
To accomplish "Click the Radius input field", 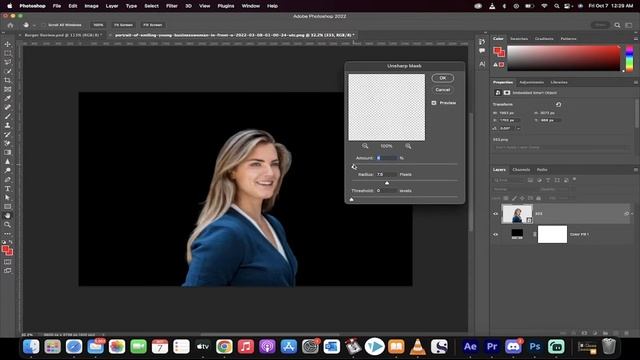I will pyautogui.click(x=386, y=174).
